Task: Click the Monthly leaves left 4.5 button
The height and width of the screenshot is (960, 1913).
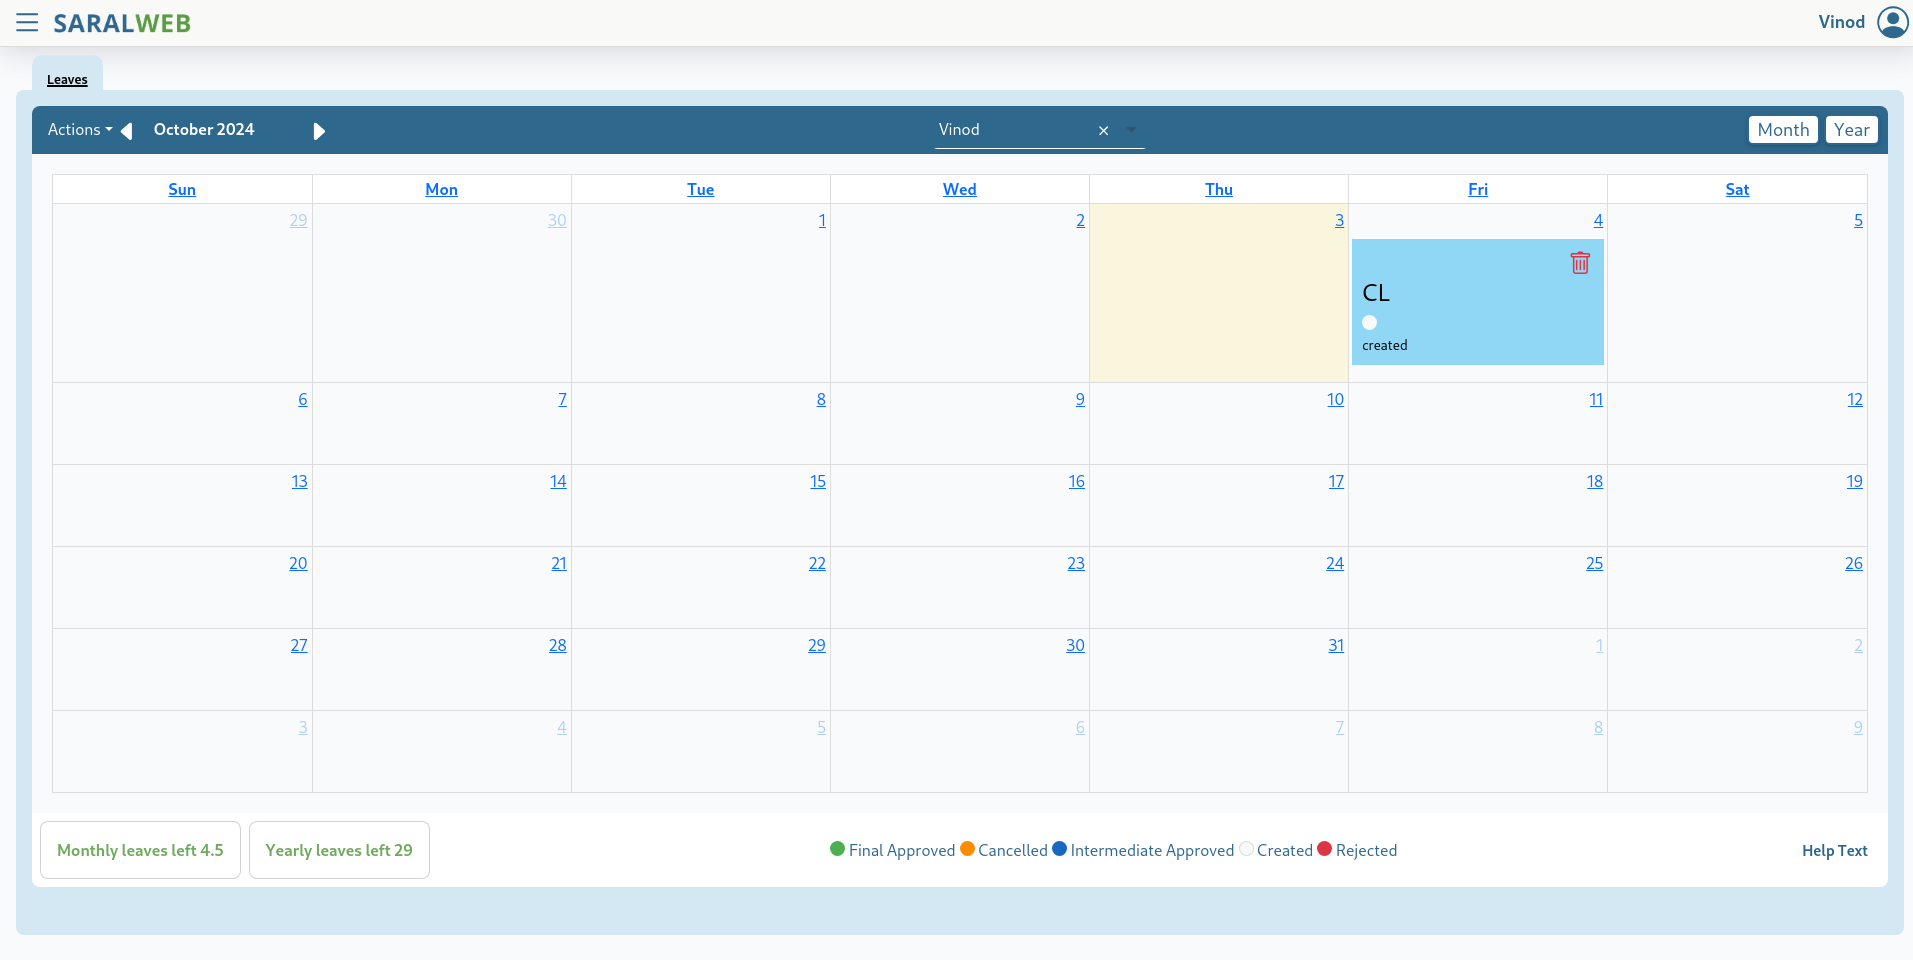Action: pos(140,850)
